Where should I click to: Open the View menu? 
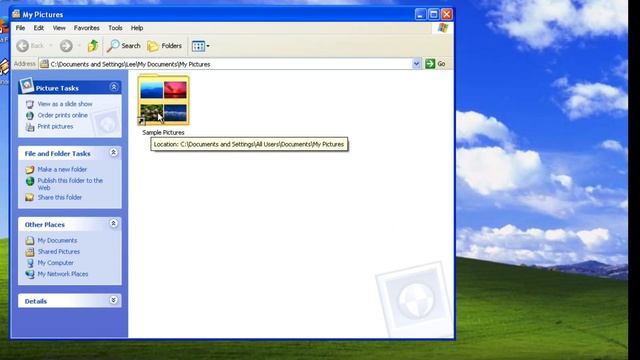[59, 28]
